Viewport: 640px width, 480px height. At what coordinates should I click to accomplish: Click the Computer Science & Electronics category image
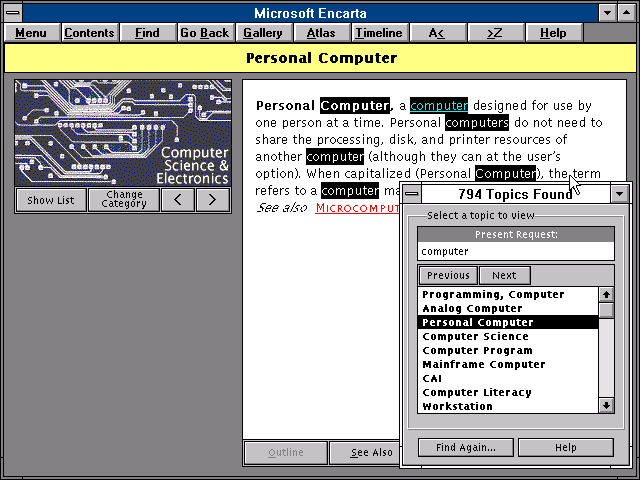point(123,133)
